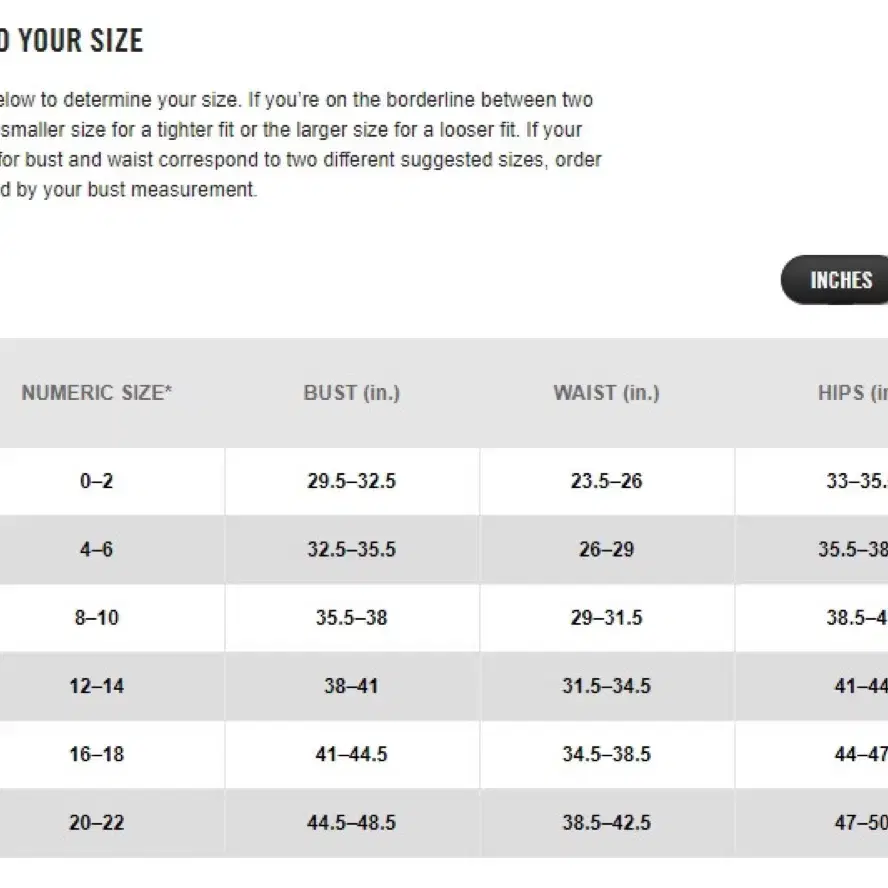Click the WAIST (in.) column header
Screen dimensions: 888x888
[x=607, y=392]
